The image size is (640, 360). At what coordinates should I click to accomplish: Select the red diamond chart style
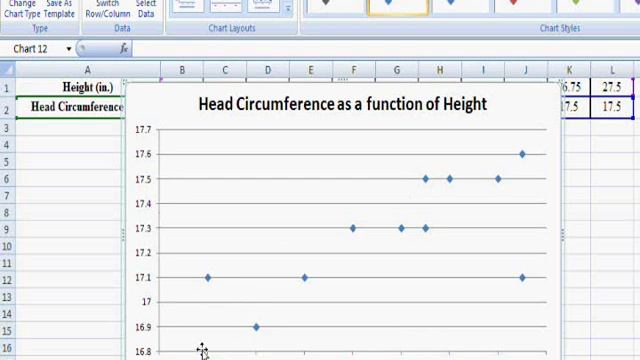(524, 7)
